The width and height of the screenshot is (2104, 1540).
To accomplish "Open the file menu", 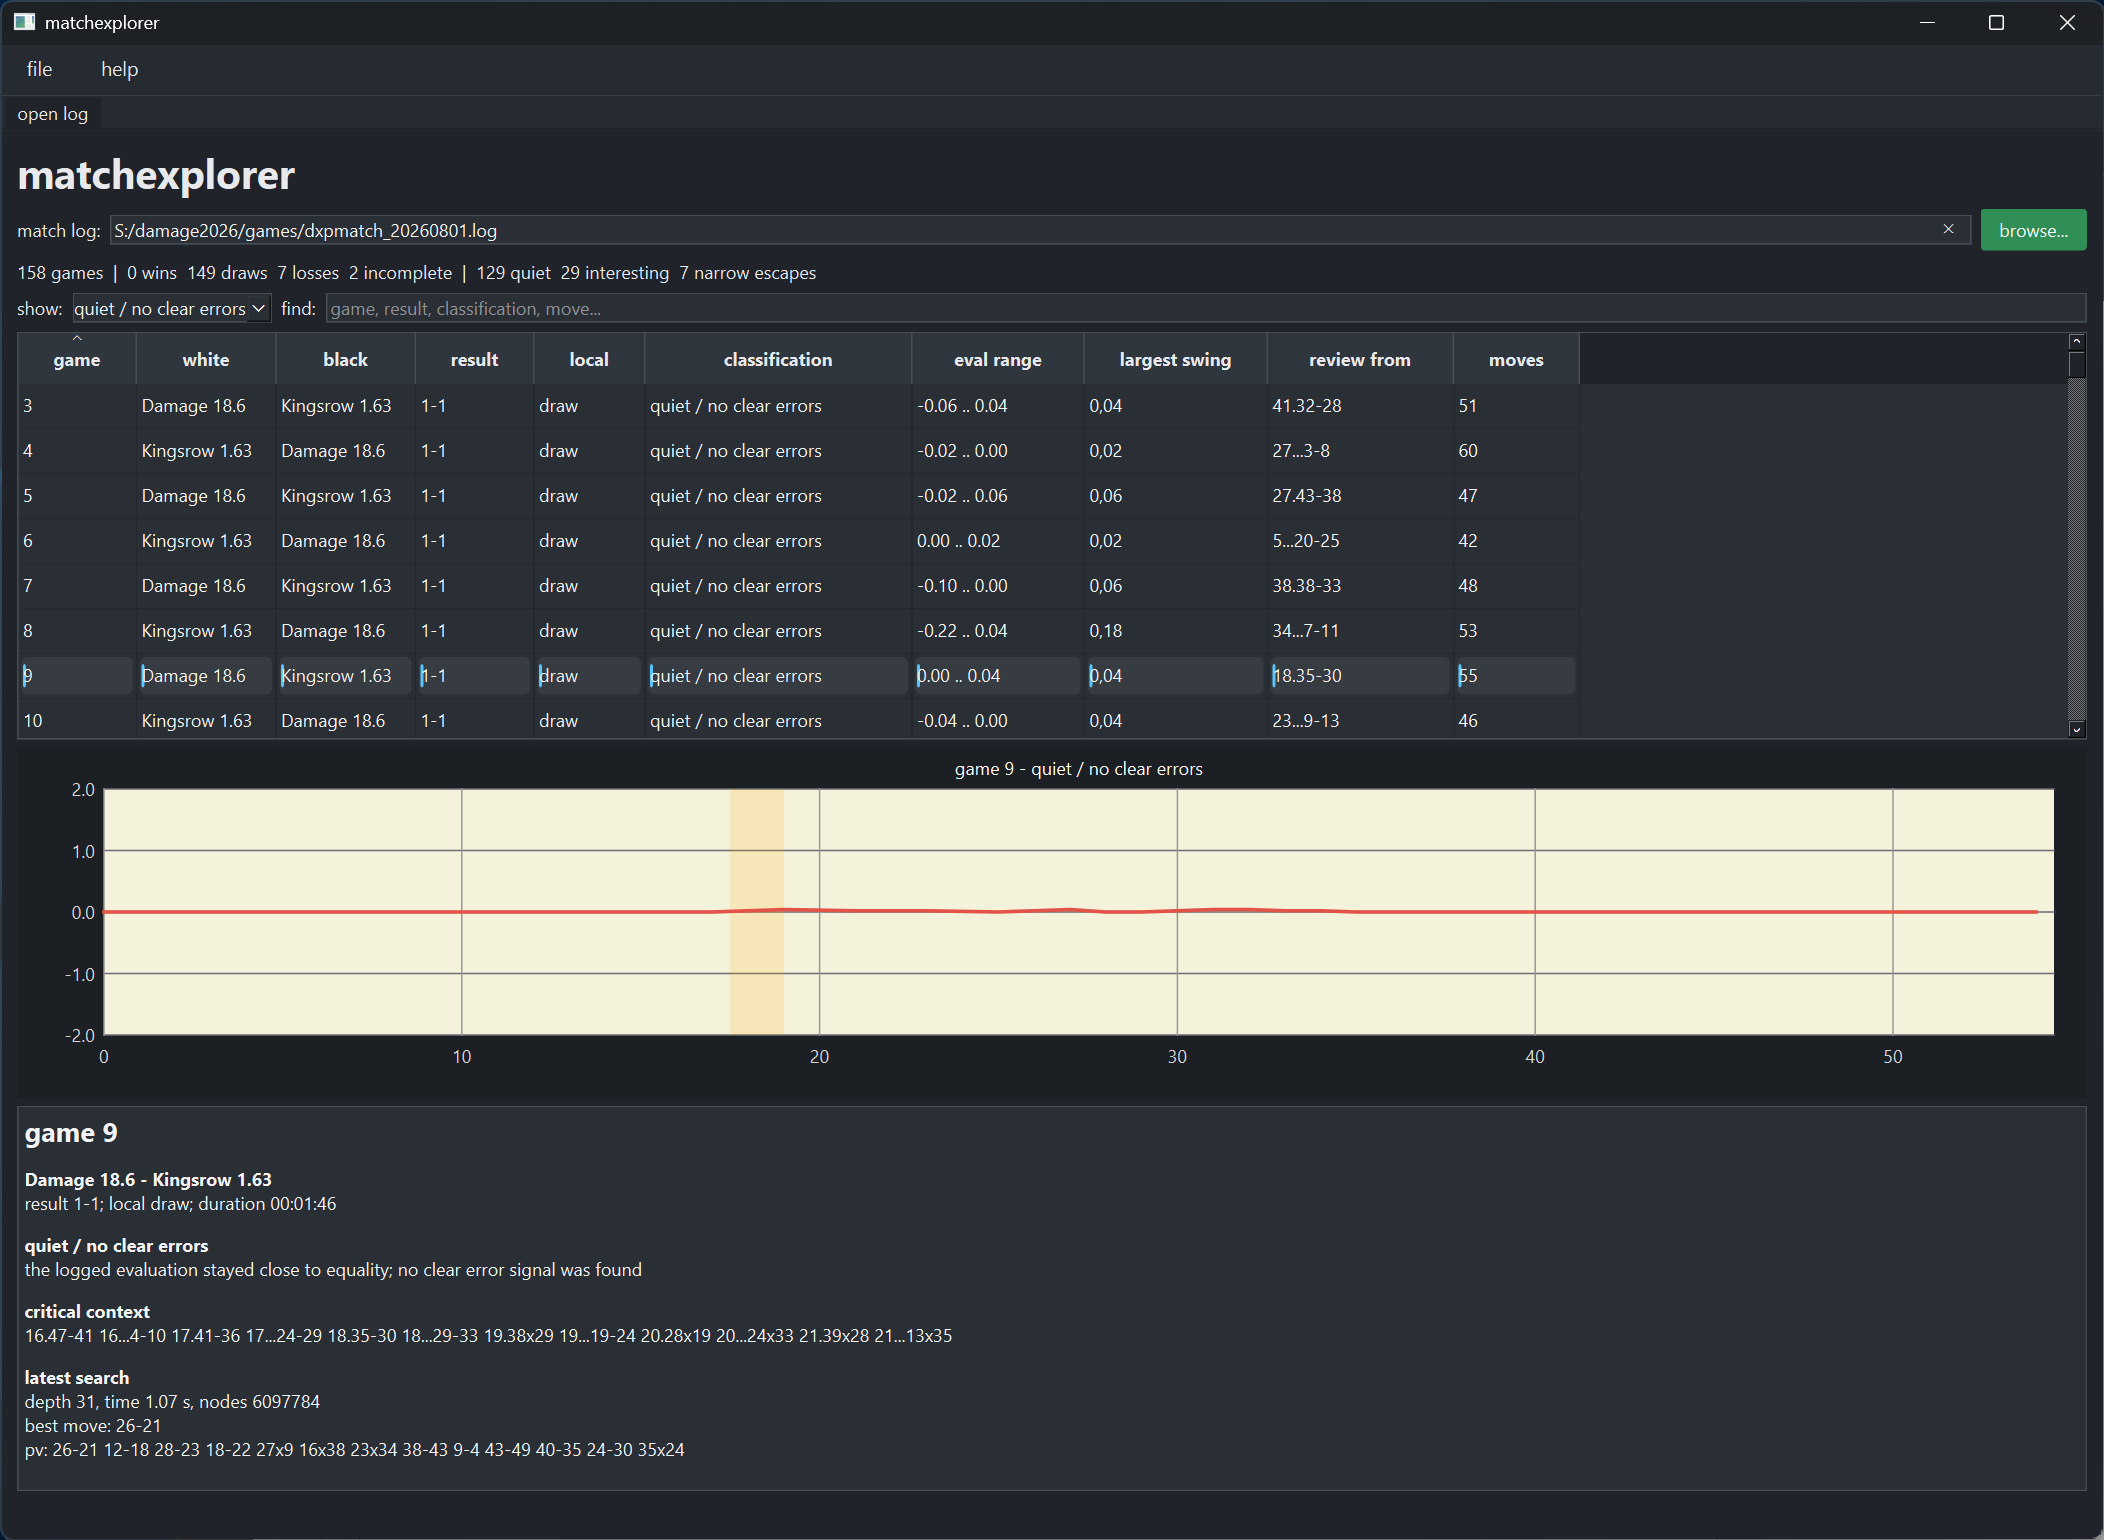I will pos(39,69).
